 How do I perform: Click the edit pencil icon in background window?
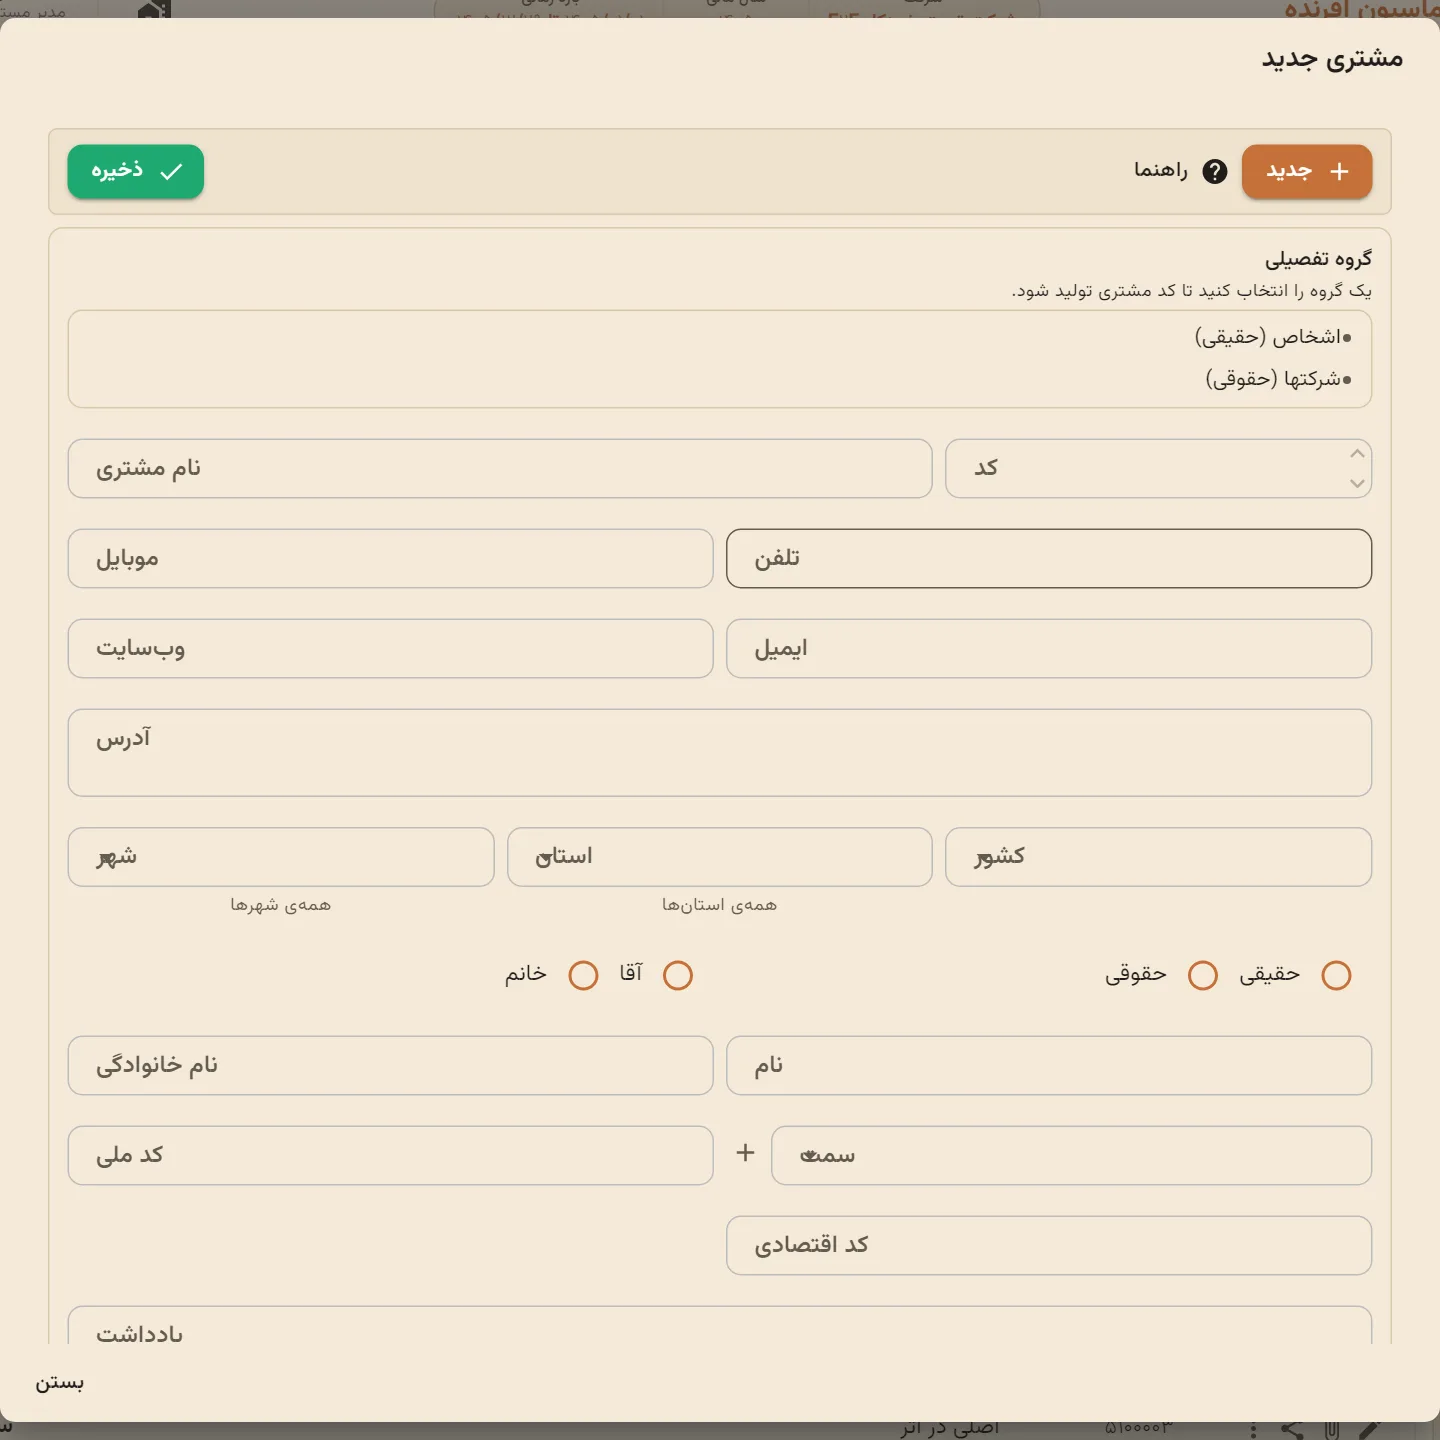click(1371, 1431)
